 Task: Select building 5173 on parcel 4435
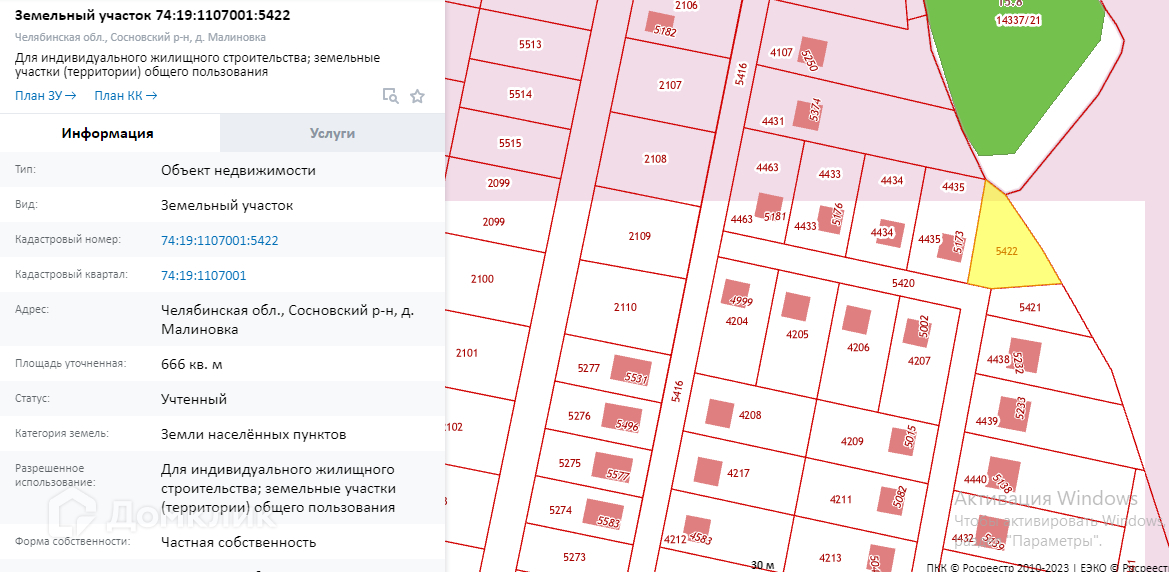tap(951, 247)
